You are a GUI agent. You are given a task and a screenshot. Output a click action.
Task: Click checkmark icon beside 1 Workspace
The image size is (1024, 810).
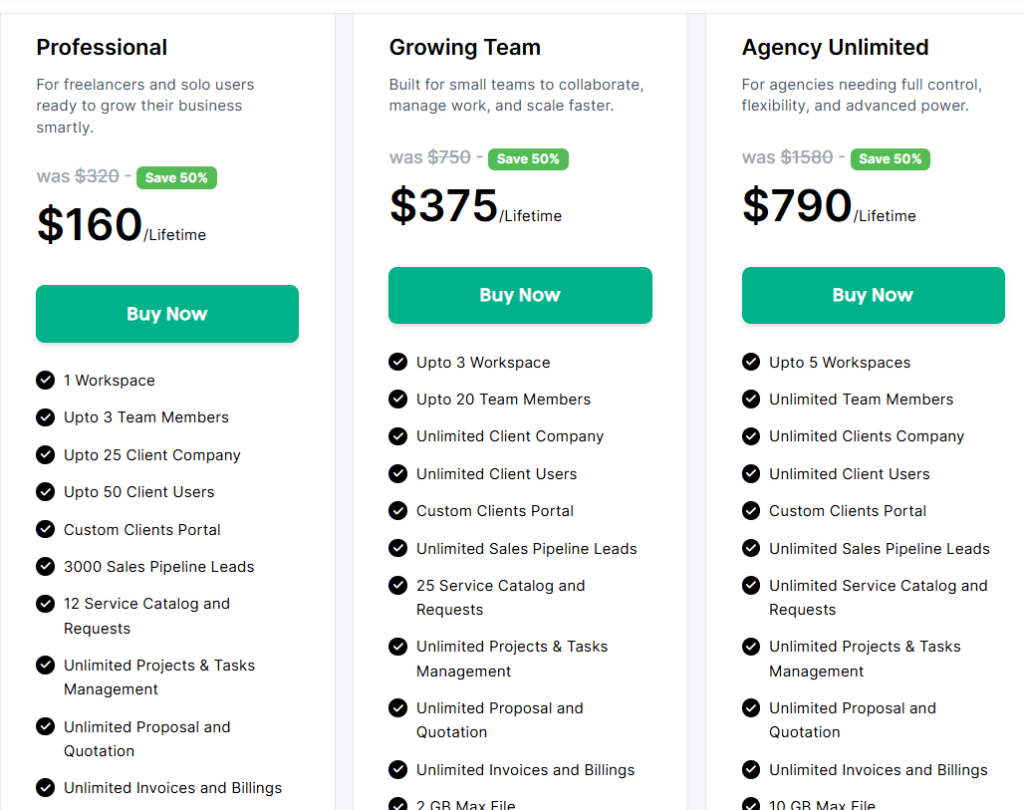pyautogui.click(x=45, y=380)
